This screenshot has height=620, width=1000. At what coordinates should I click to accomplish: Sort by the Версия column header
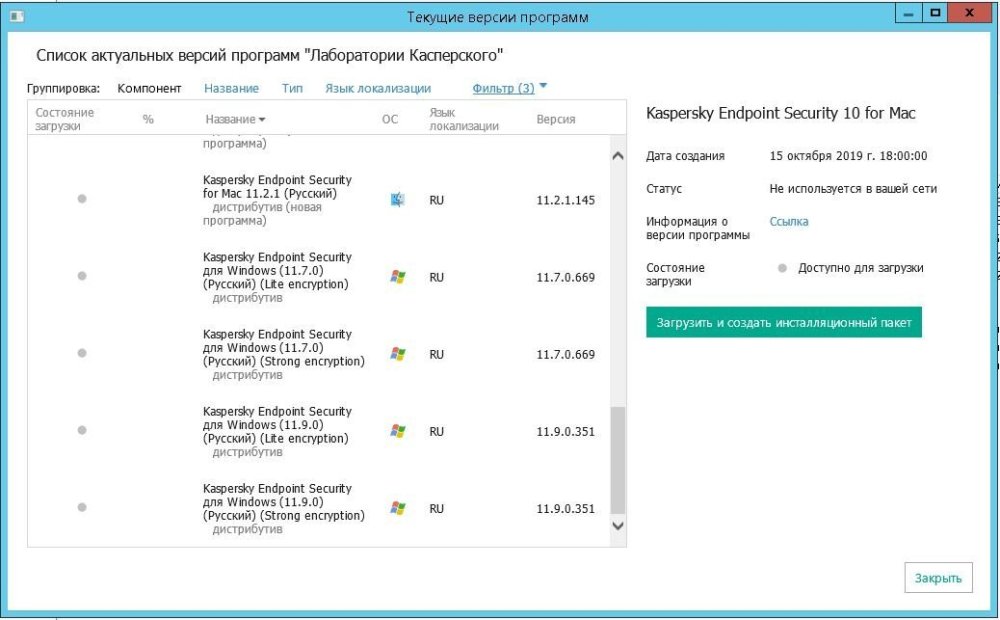coord(556,119)
